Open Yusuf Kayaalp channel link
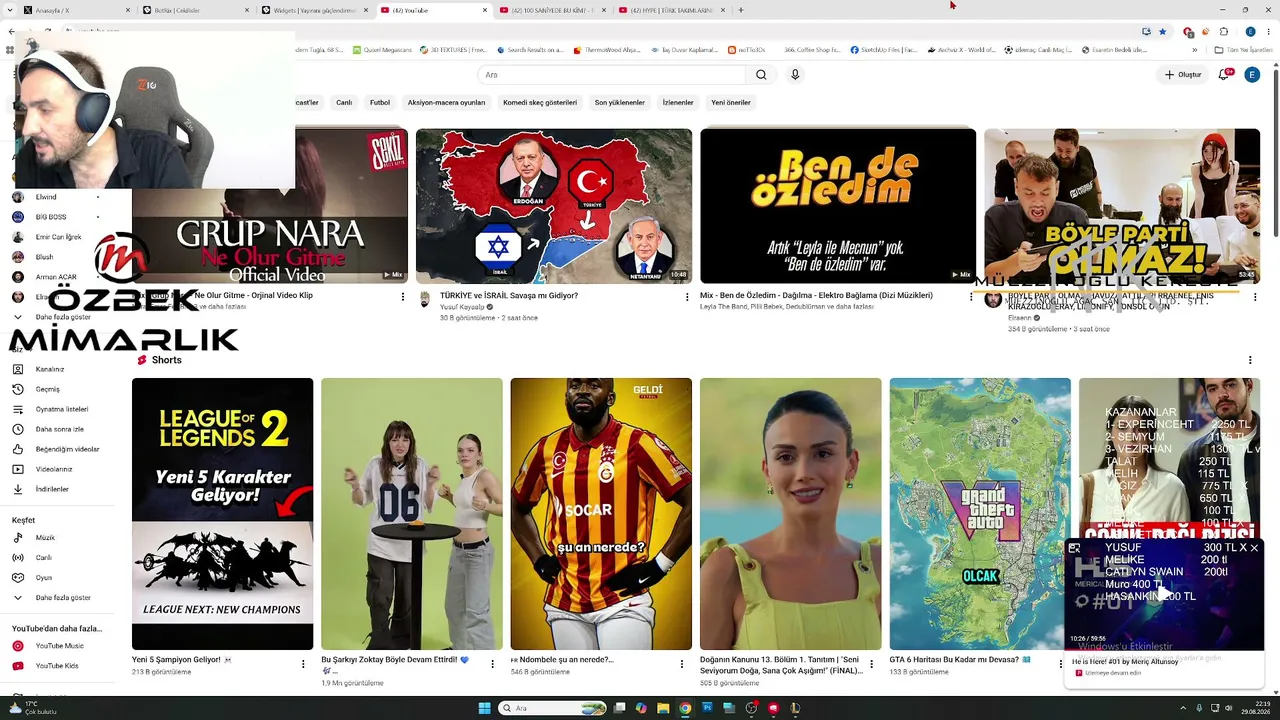This screenshot has height=720, width=1280. click(461, 307)
